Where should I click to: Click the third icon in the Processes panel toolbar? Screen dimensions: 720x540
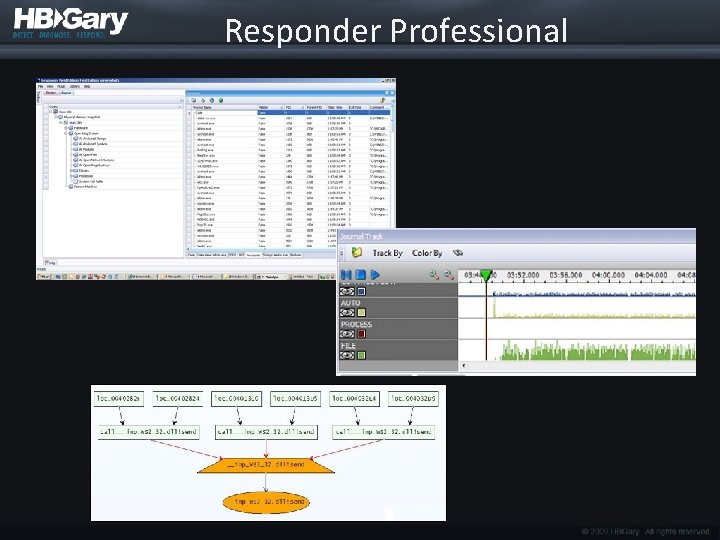212,100
